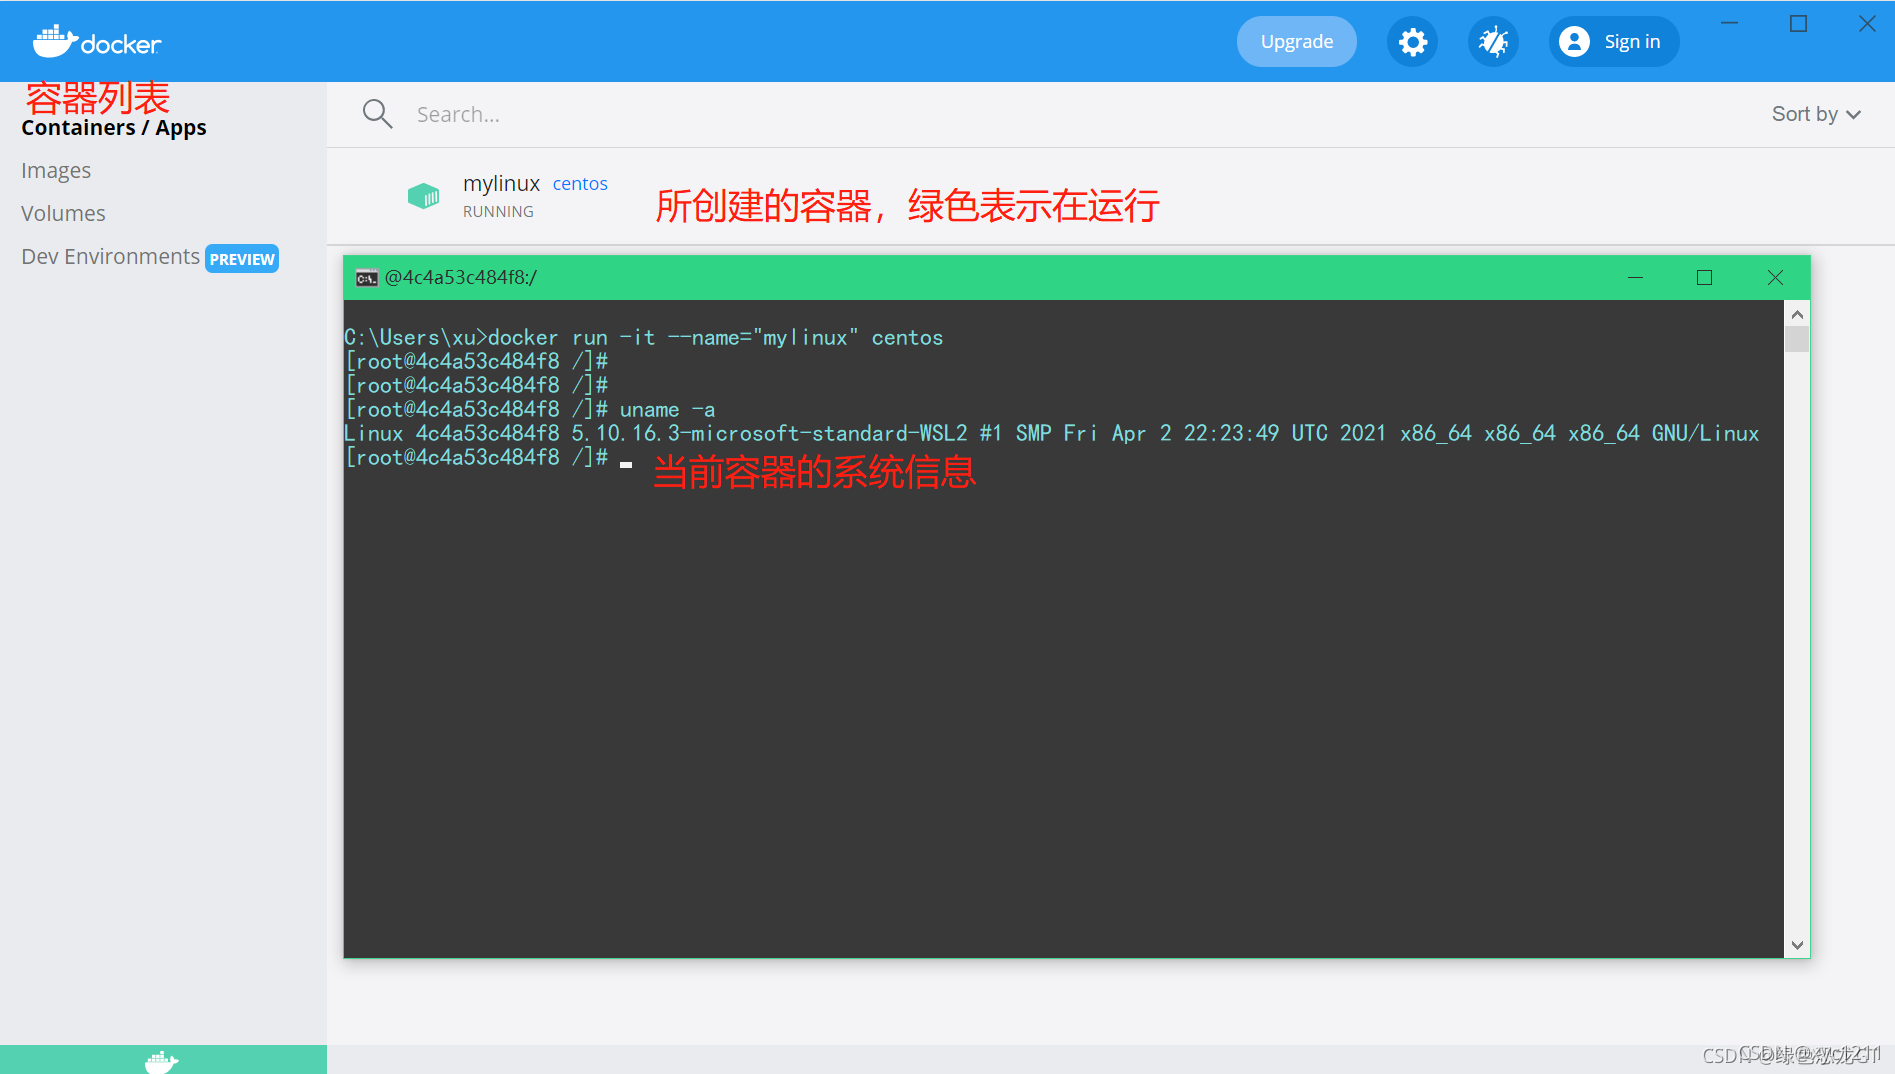This screenshot has height=1074, width=1895.
Task: Click the terminal scrollbar down arrow
Action: tap(1796, 944)
